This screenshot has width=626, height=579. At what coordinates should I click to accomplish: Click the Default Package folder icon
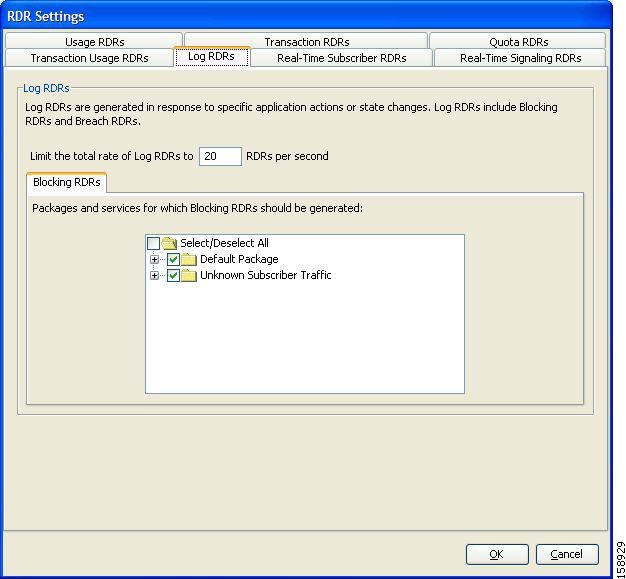coord(189,260)
